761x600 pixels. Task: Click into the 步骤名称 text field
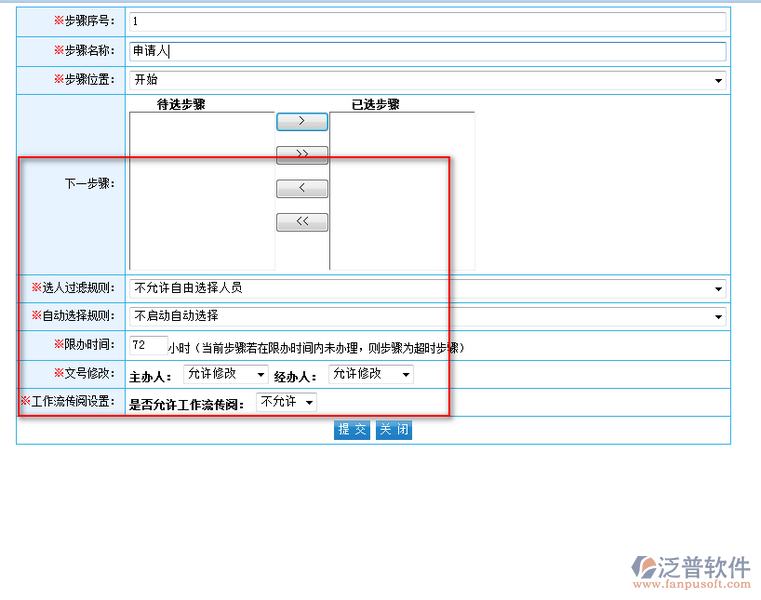pos(428,51)
